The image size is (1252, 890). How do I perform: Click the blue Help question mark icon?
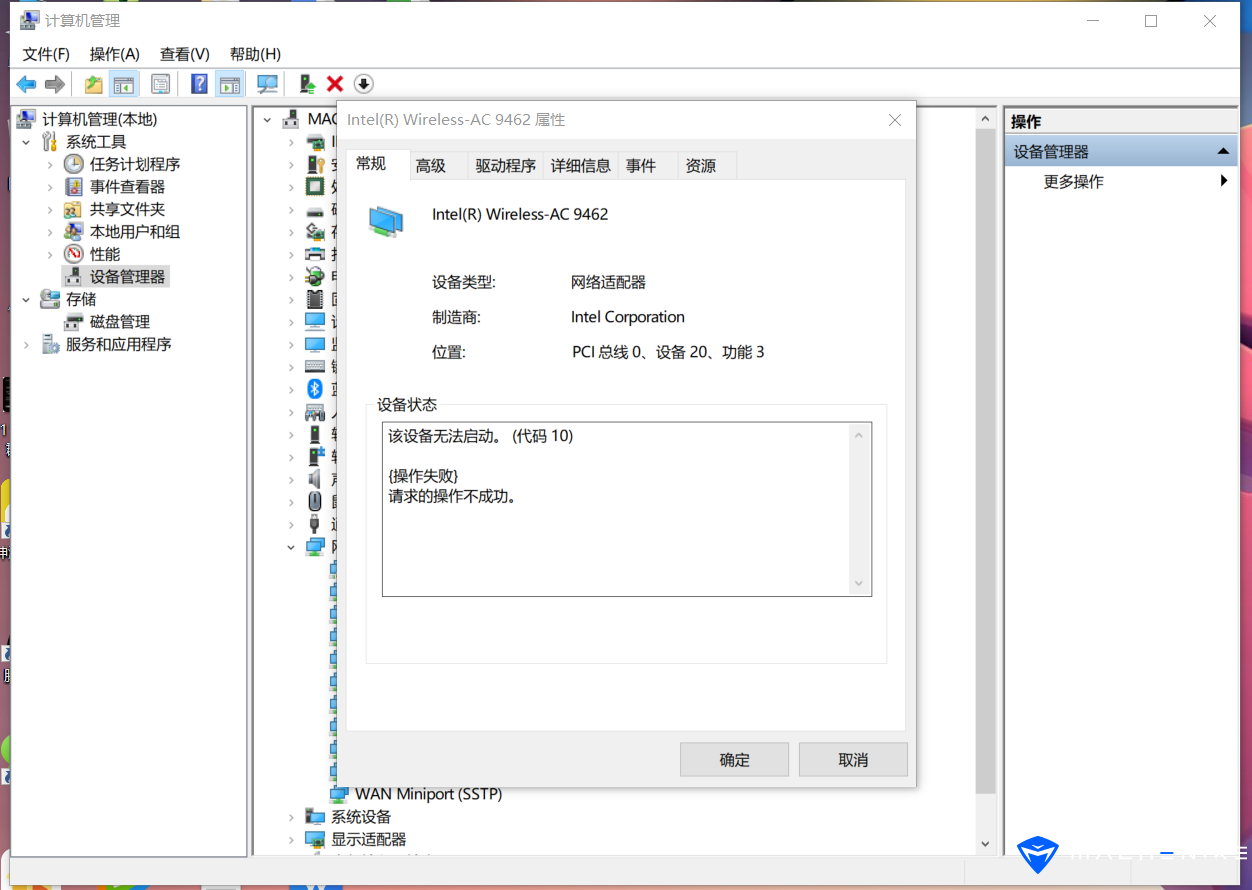tap(200, 84)
